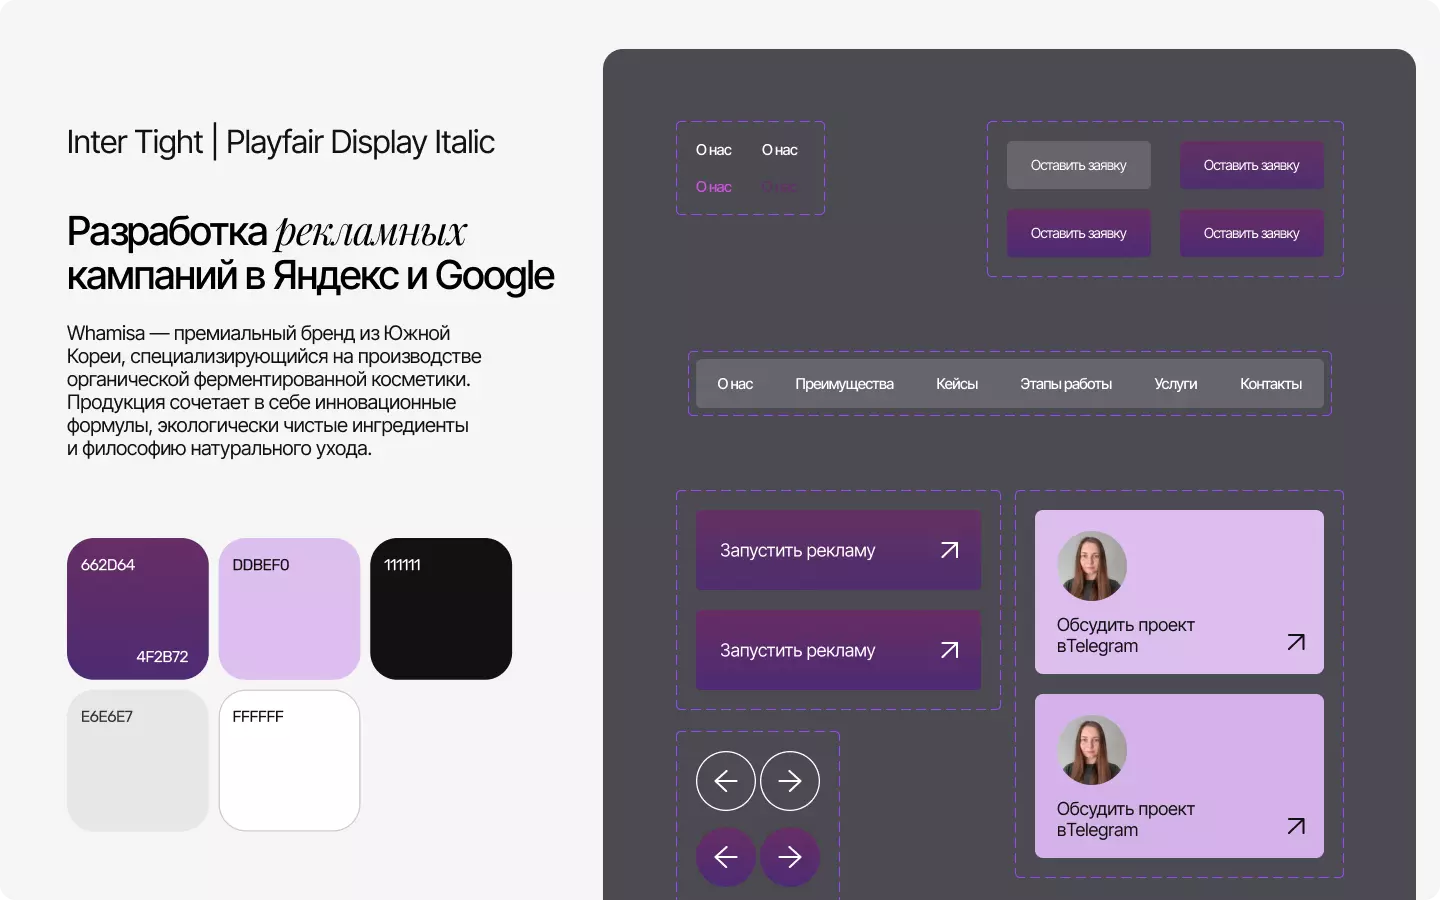This screenshot has width=1440, height=900.
Task: Select the 662D64 purple gradient swatch
Action: [138, 609]
